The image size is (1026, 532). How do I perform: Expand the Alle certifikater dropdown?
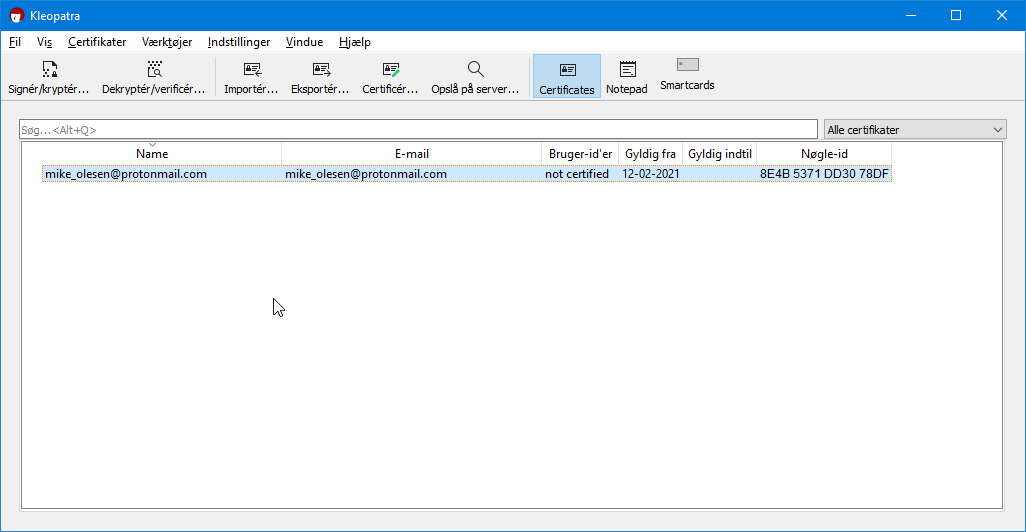(915, 130)
